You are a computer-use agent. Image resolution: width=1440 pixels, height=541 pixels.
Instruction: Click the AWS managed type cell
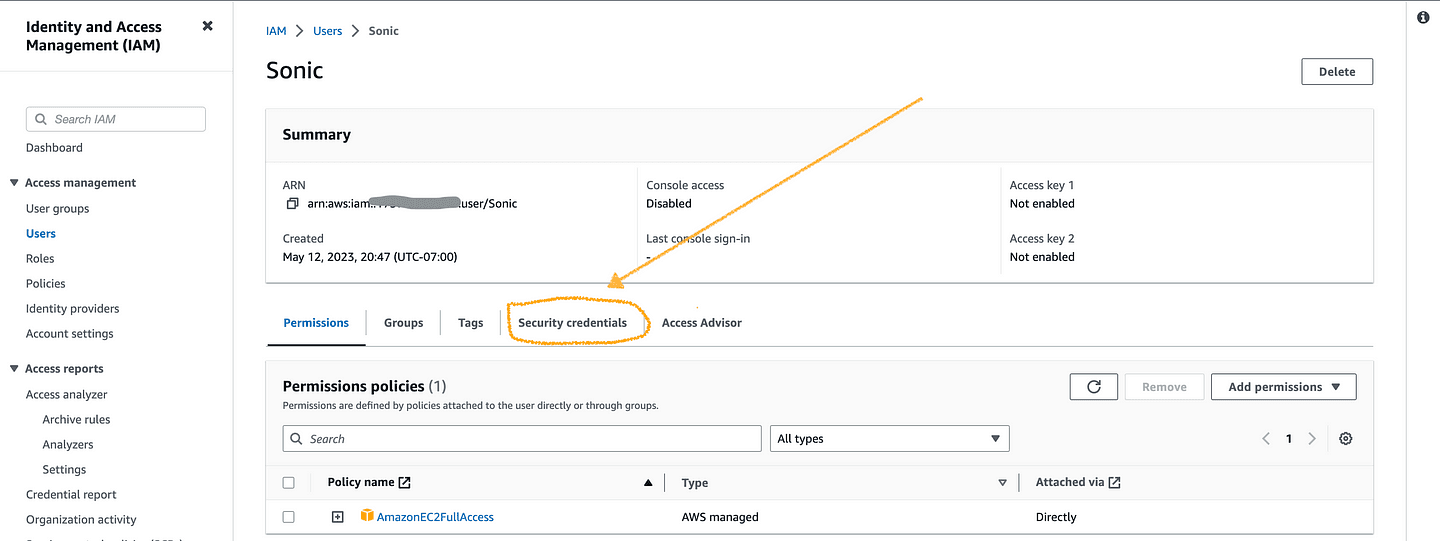(720, 517)
